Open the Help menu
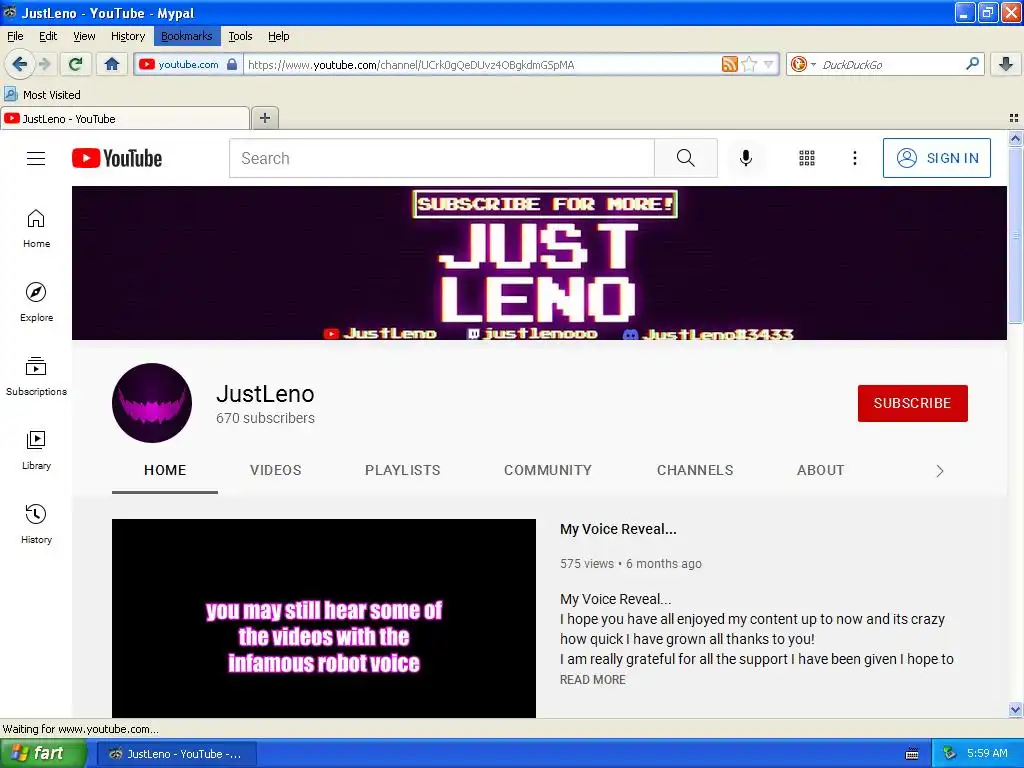The height and width of the screenshot is (768, 1024). click(x=278, y=36)
